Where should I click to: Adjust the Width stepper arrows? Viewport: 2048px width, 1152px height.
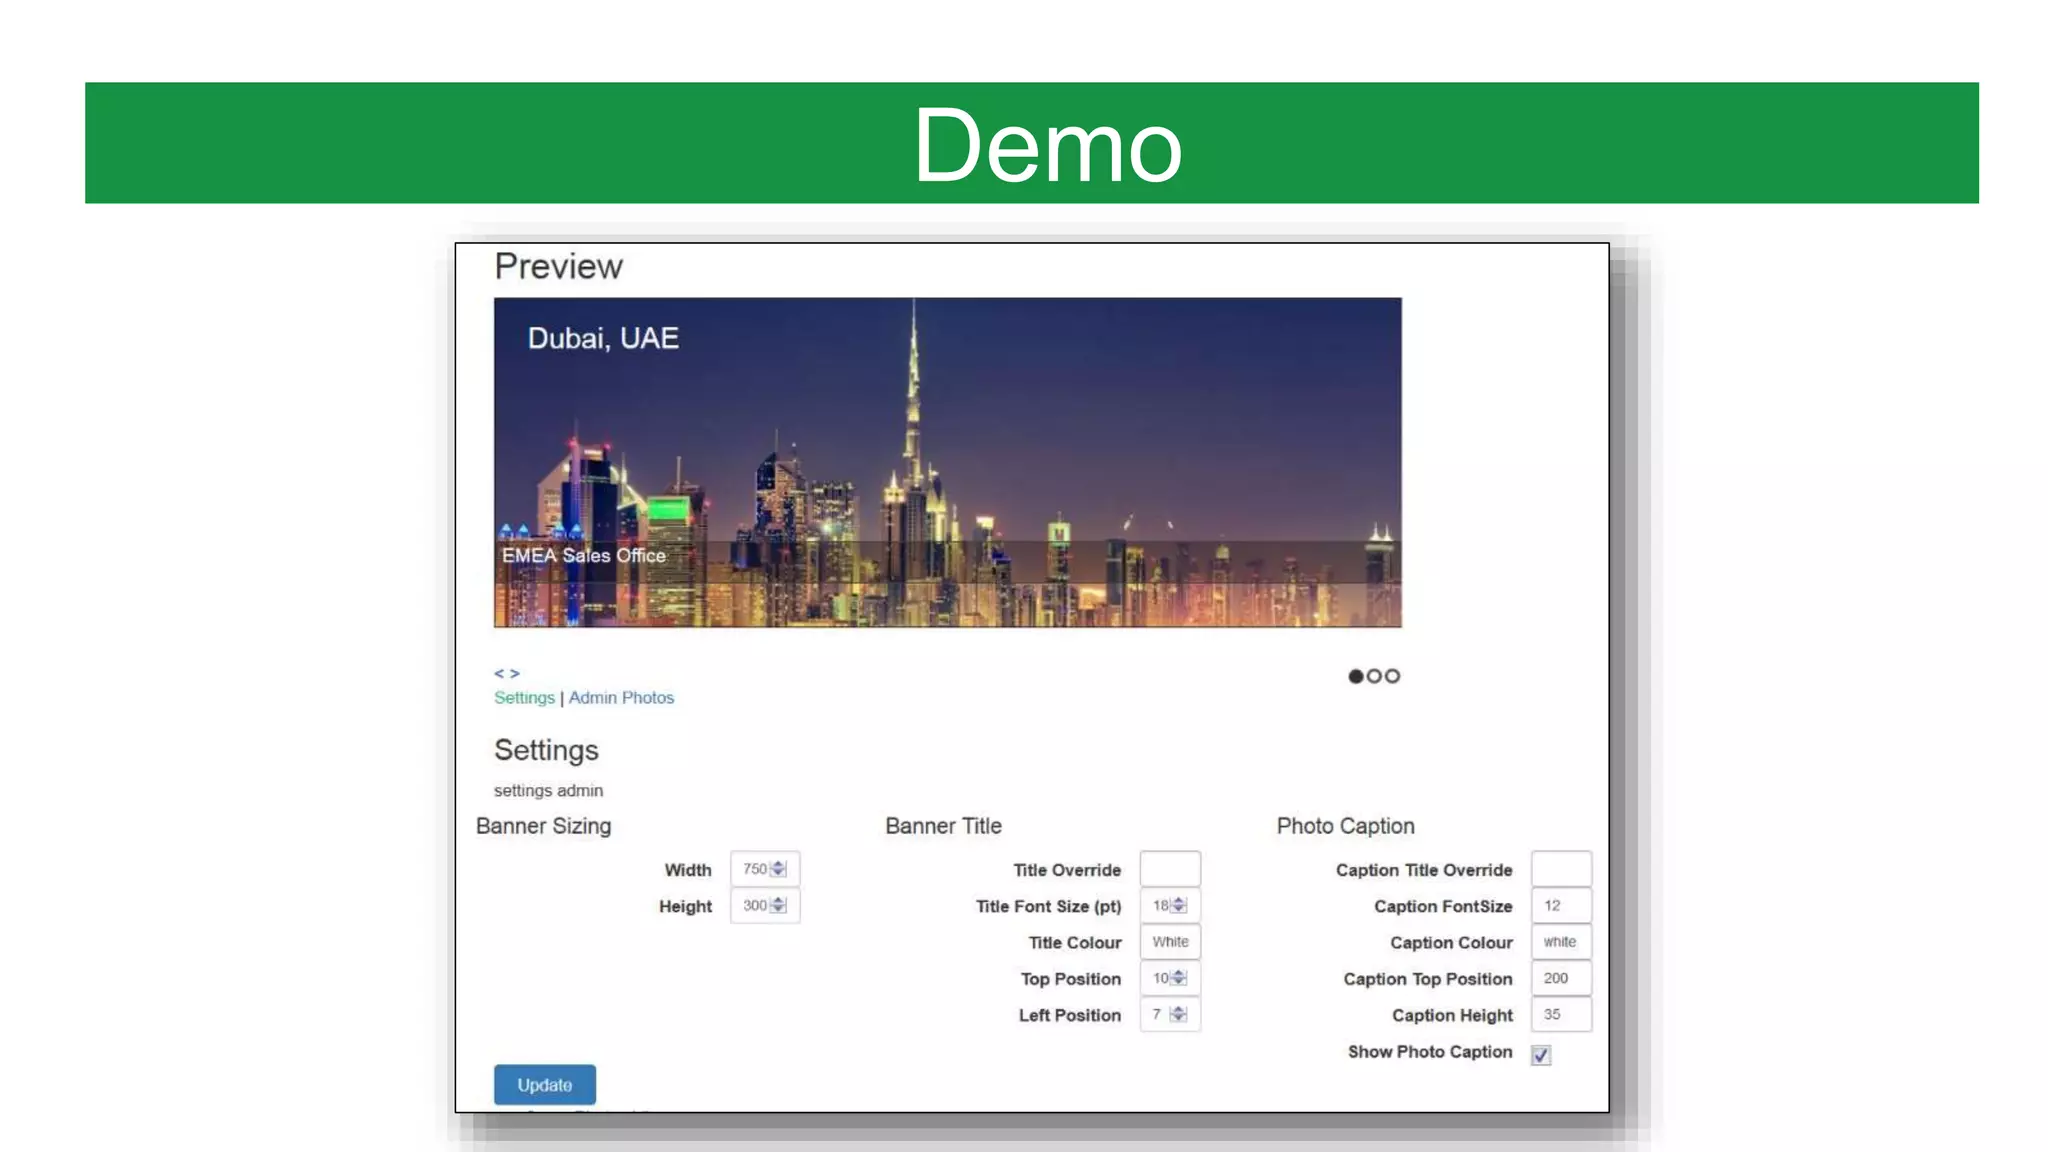[x=779, y=869]
